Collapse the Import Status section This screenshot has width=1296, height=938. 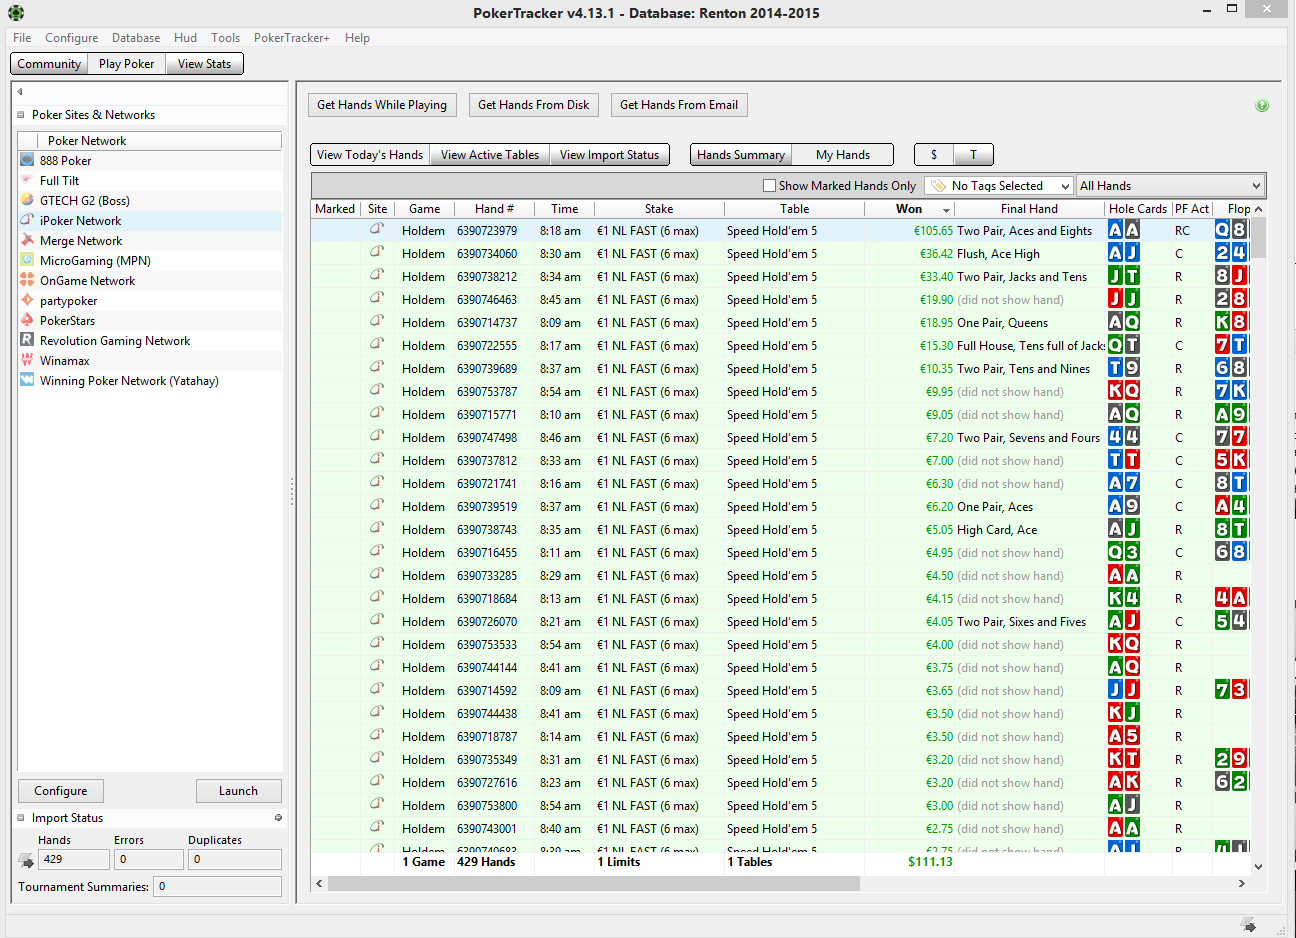click(x=21, y=818)
